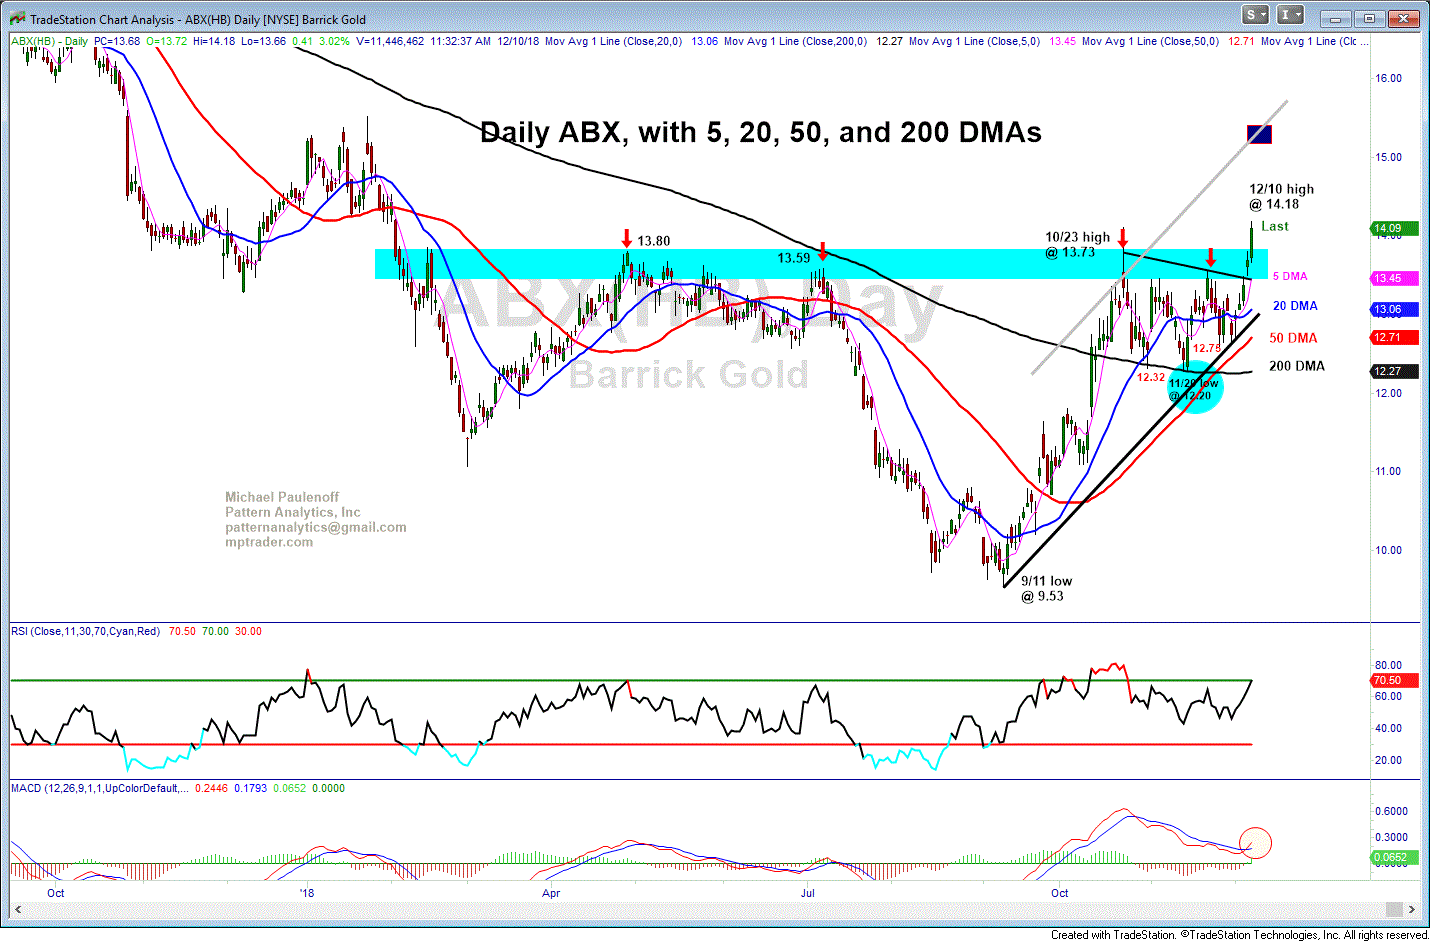This screenshot has width=1430, height=941.
Task: Minimize the Chart Analysis window
Action: point(1334,18)
